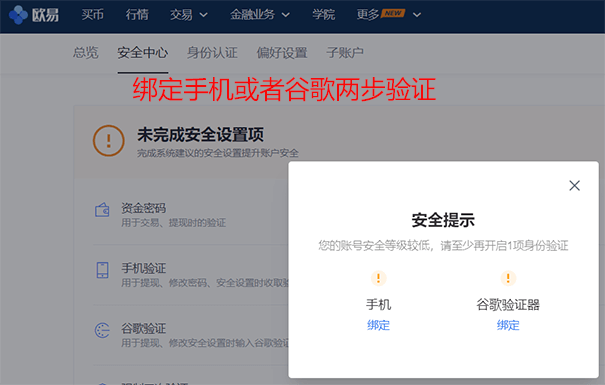This screenshot has height=385, width=605.
Task: Click 绑定 link under 谷歌验证器
Action: coord(508,325)
